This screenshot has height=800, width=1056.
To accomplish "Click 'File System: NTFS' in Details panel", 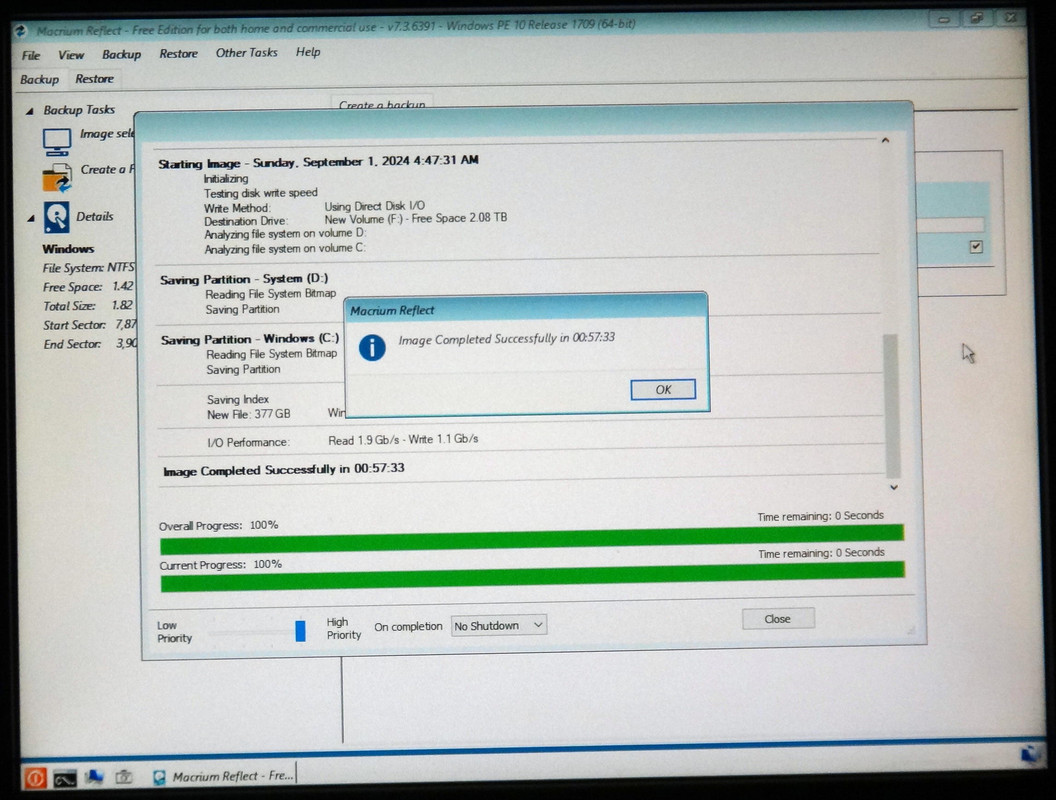I will pos(89,268).
